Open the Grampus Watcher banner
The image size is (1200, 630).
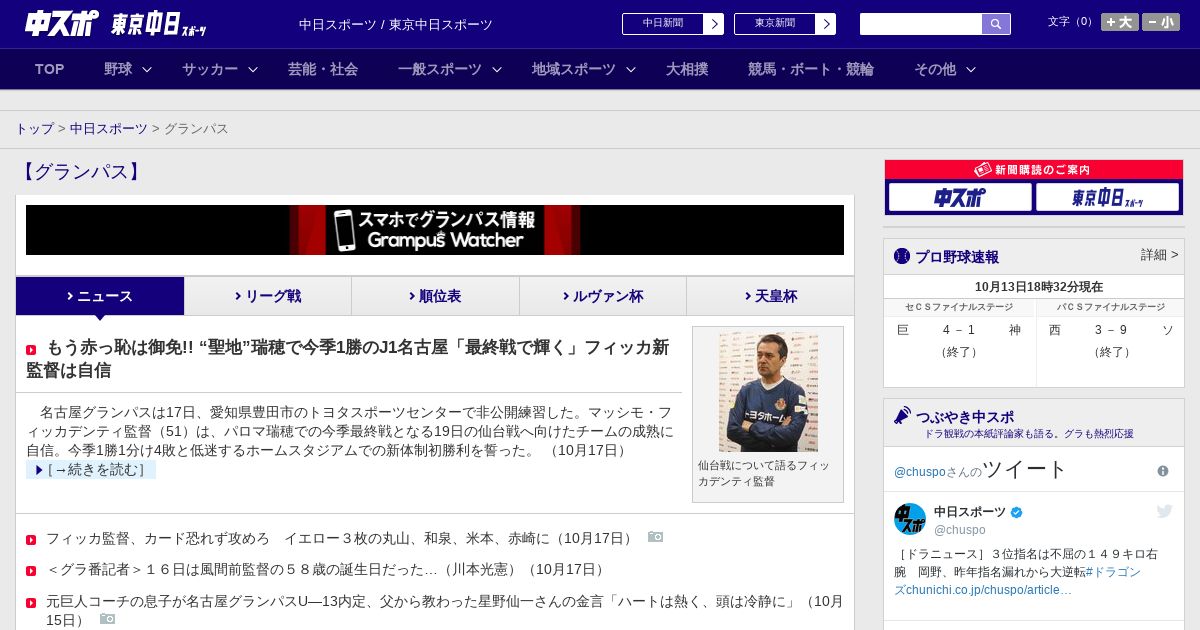pos(435,230)
